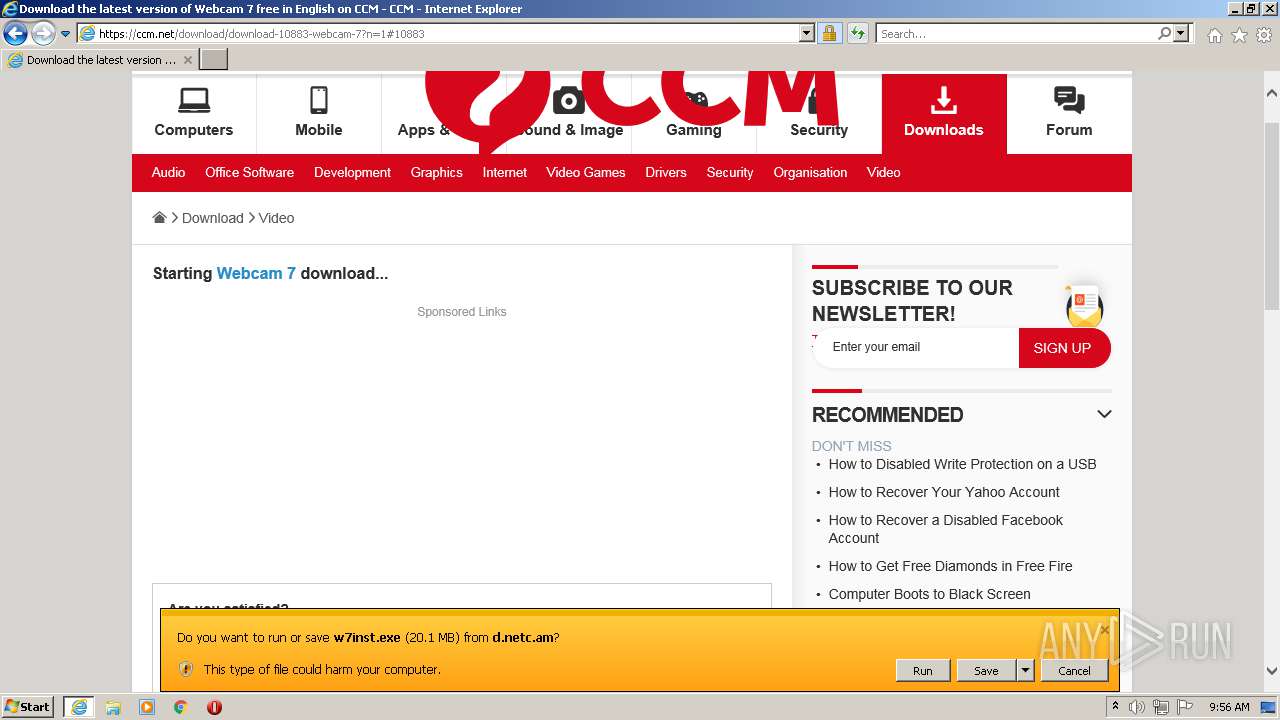Click Video in the red category bar
The width and height of the screenshot is (1280, 720).
[x=884, y=172]
